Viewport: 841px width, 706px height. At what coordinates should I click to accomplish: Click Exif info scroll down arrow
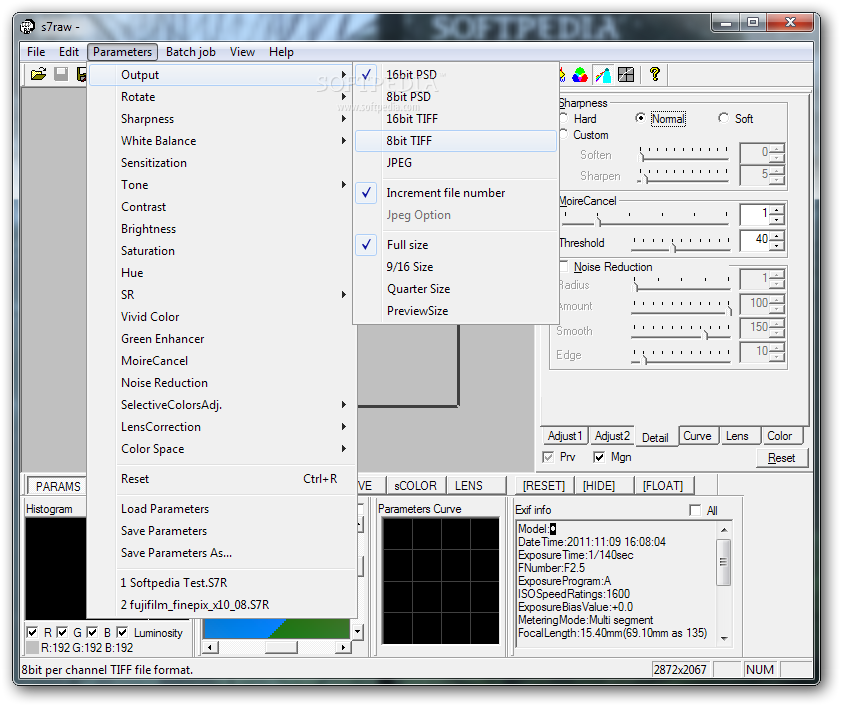pyautogui.click(x=724, y=638)
